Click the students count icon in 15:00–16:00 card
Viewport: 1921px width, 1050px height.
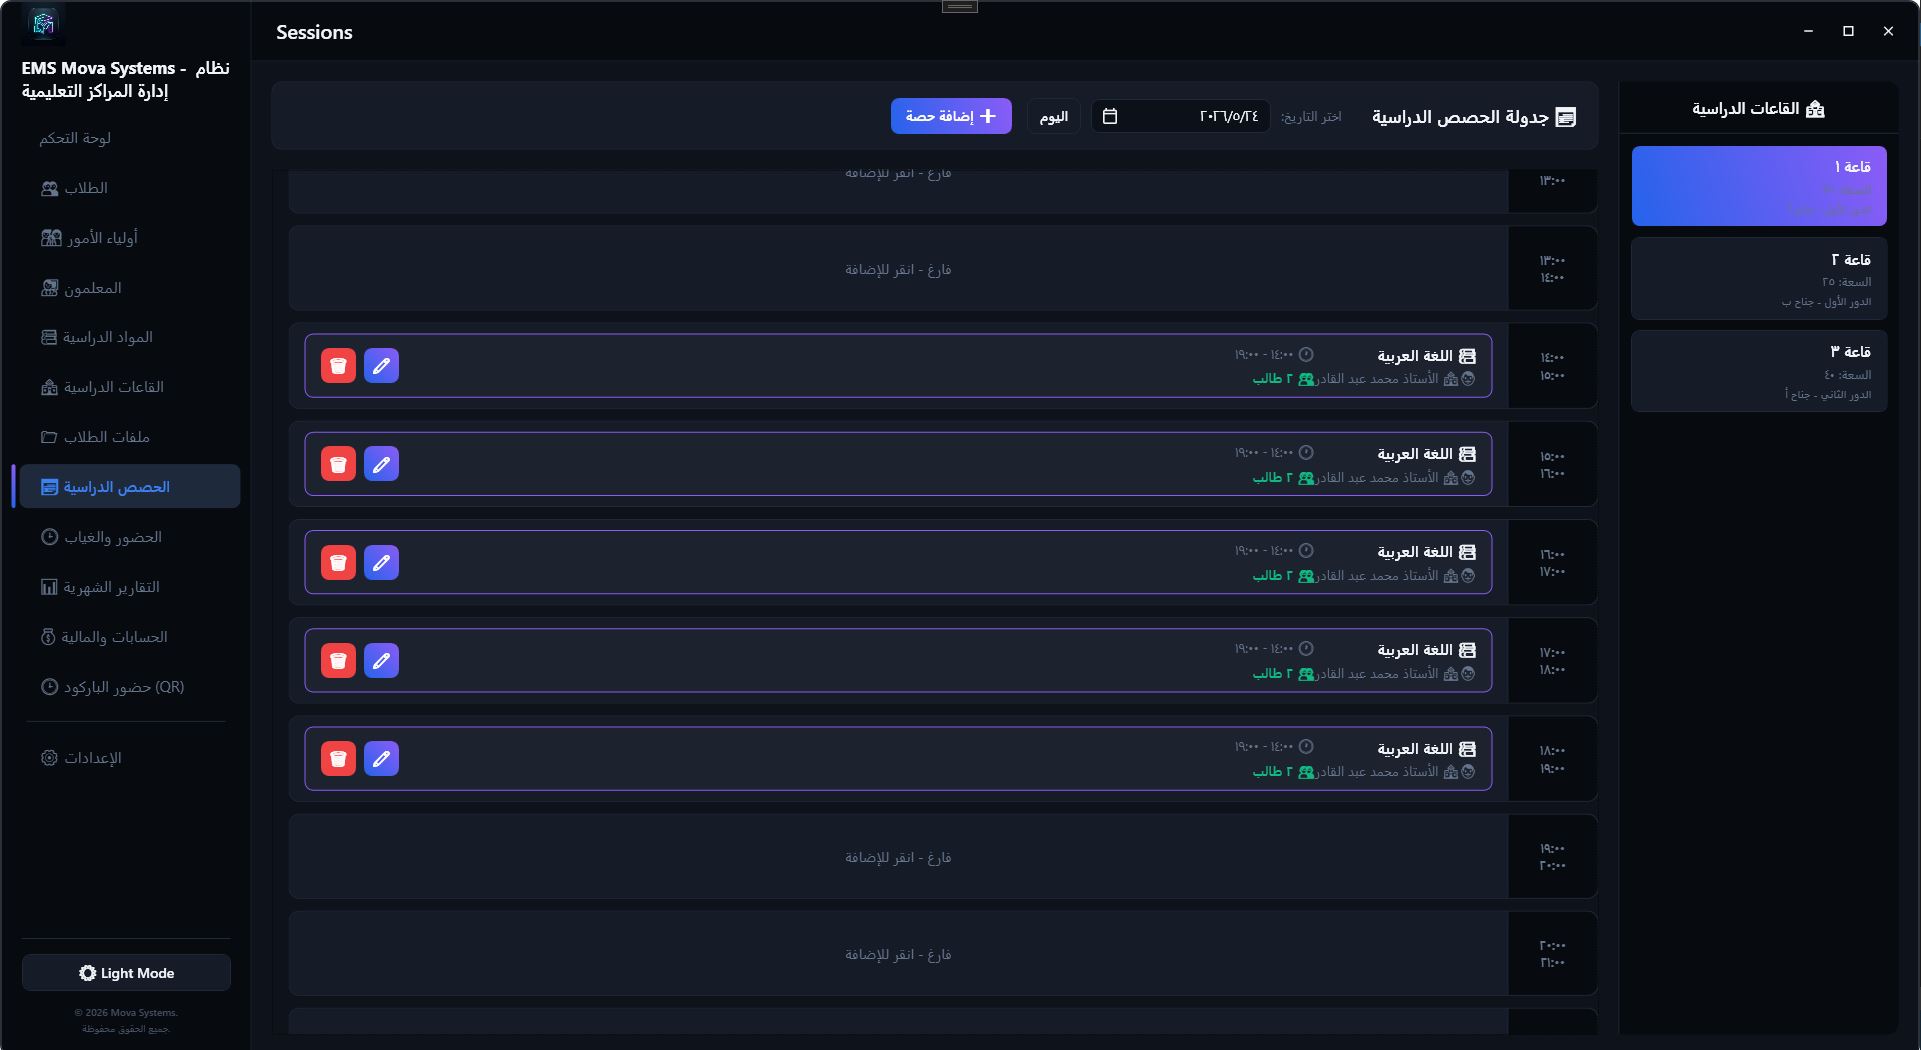point(1306,478)
